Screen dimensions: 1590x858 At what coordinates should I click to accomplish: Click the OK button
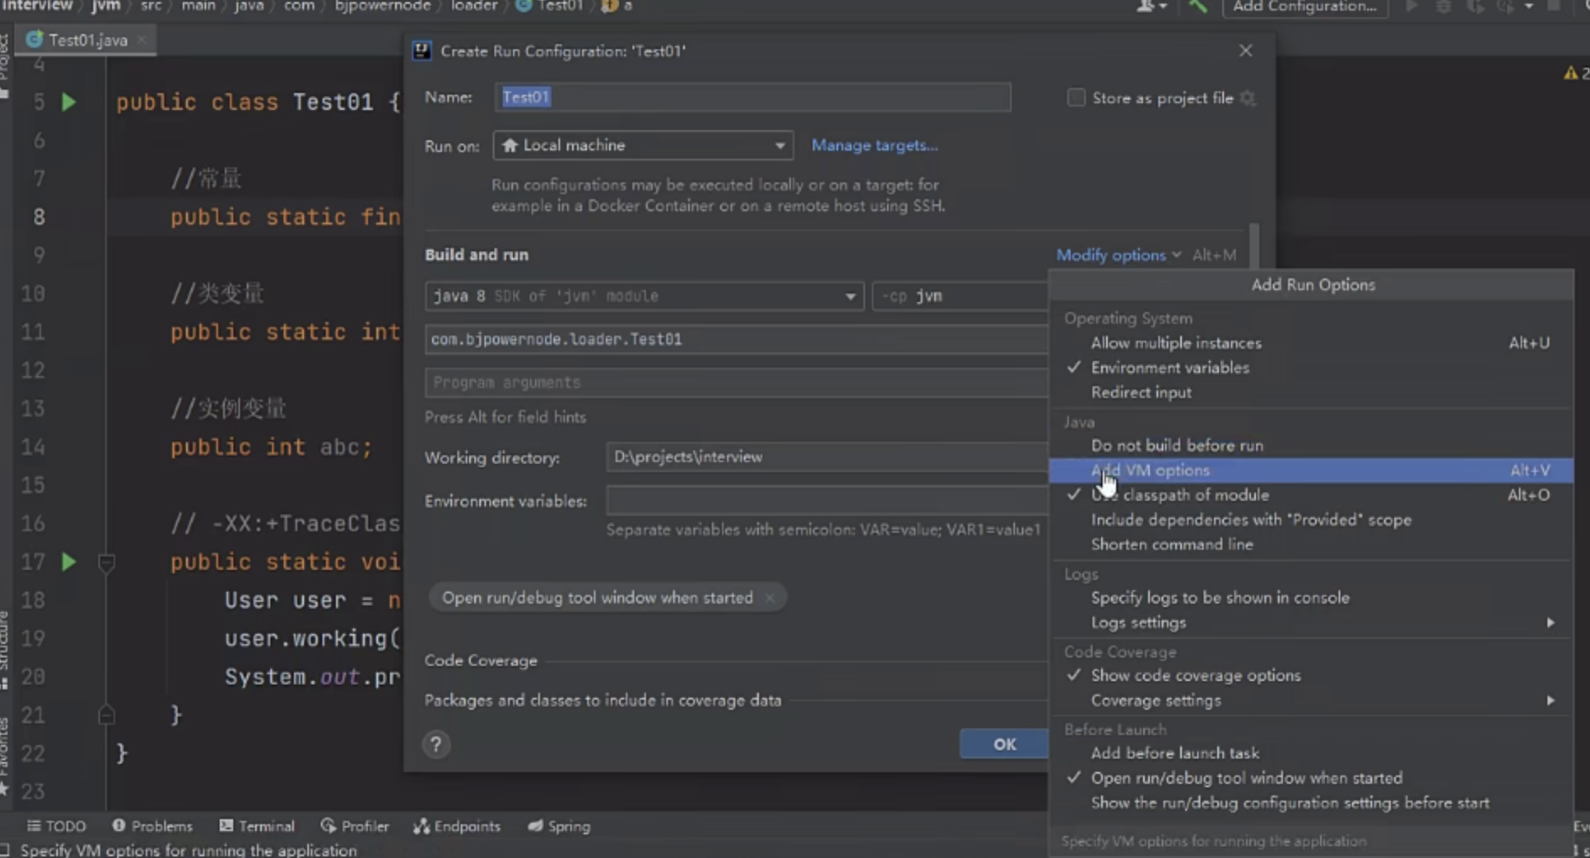[x=1004, y=744]
